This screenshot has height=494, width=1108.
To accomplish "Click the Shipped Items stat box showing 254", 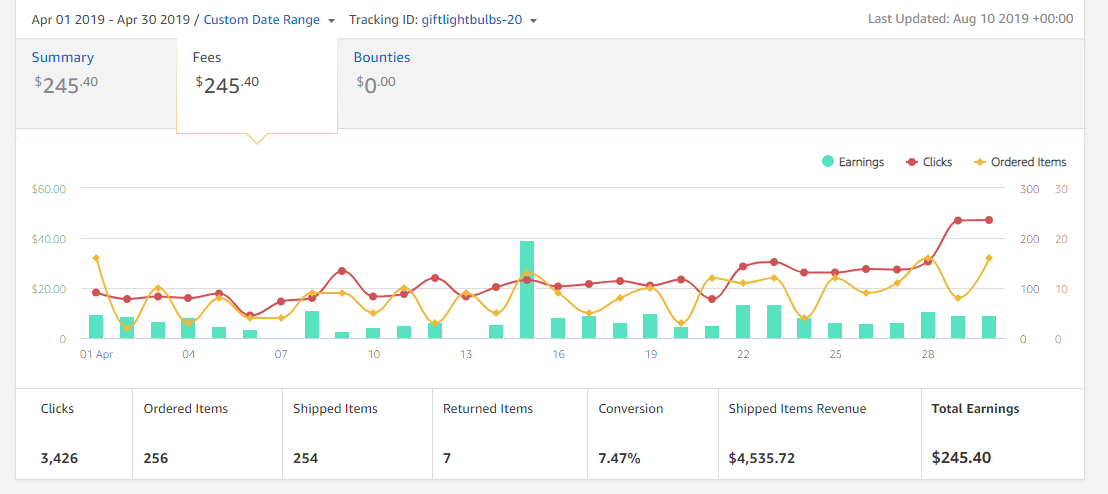I will pyautogui.click(x=357, y=433).
